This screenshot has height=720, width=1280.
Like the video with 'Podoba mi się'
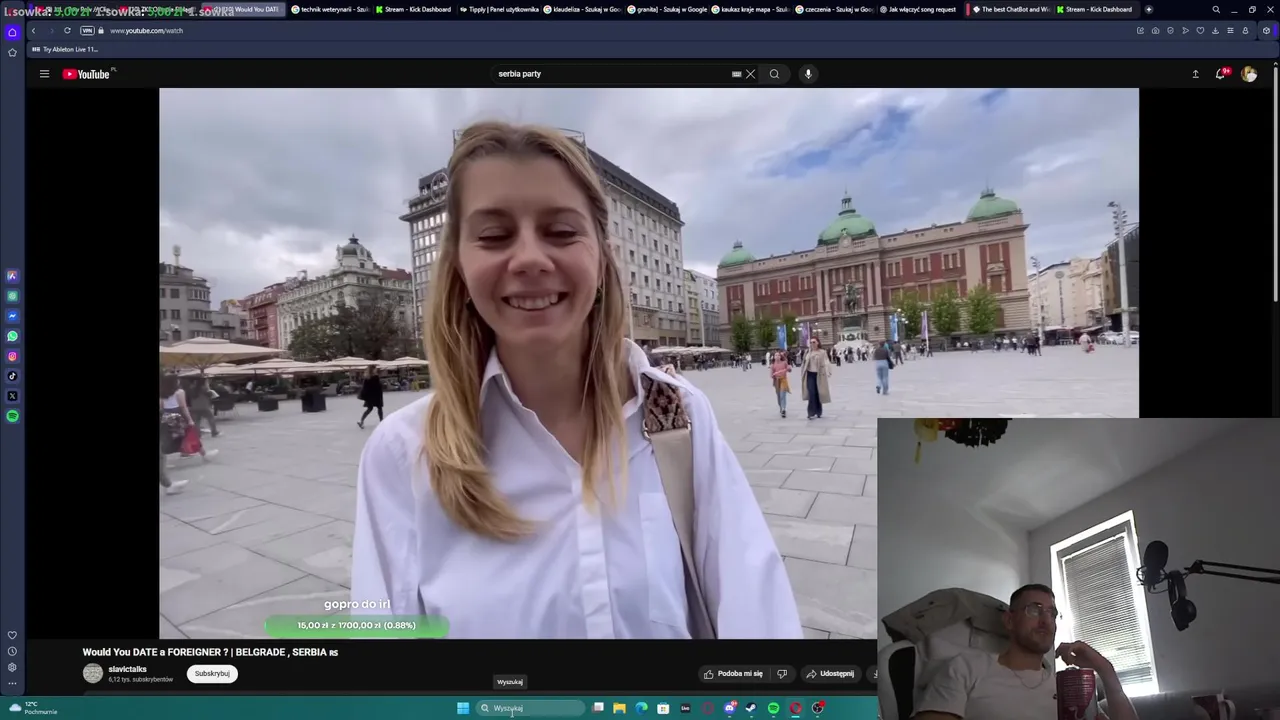733,674
